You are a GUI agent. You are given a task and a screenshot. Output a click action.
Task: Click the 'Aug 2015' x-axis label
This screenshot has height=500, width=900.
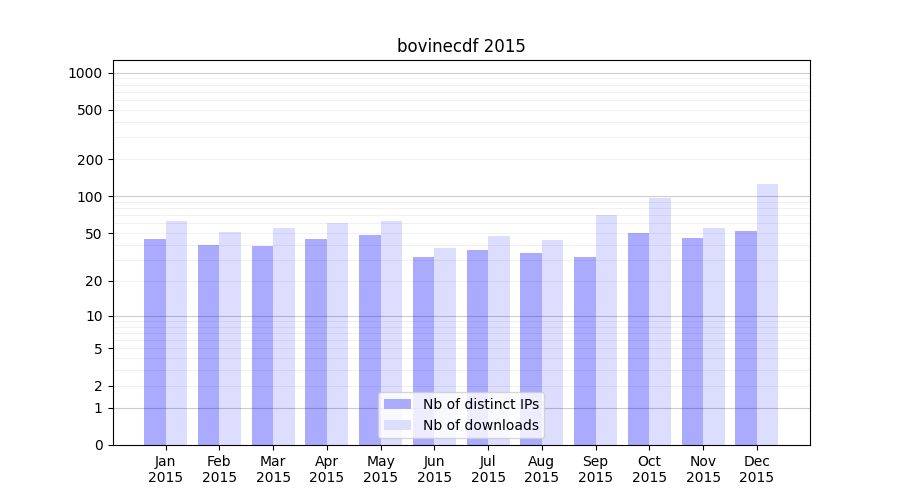coord(542,469)
